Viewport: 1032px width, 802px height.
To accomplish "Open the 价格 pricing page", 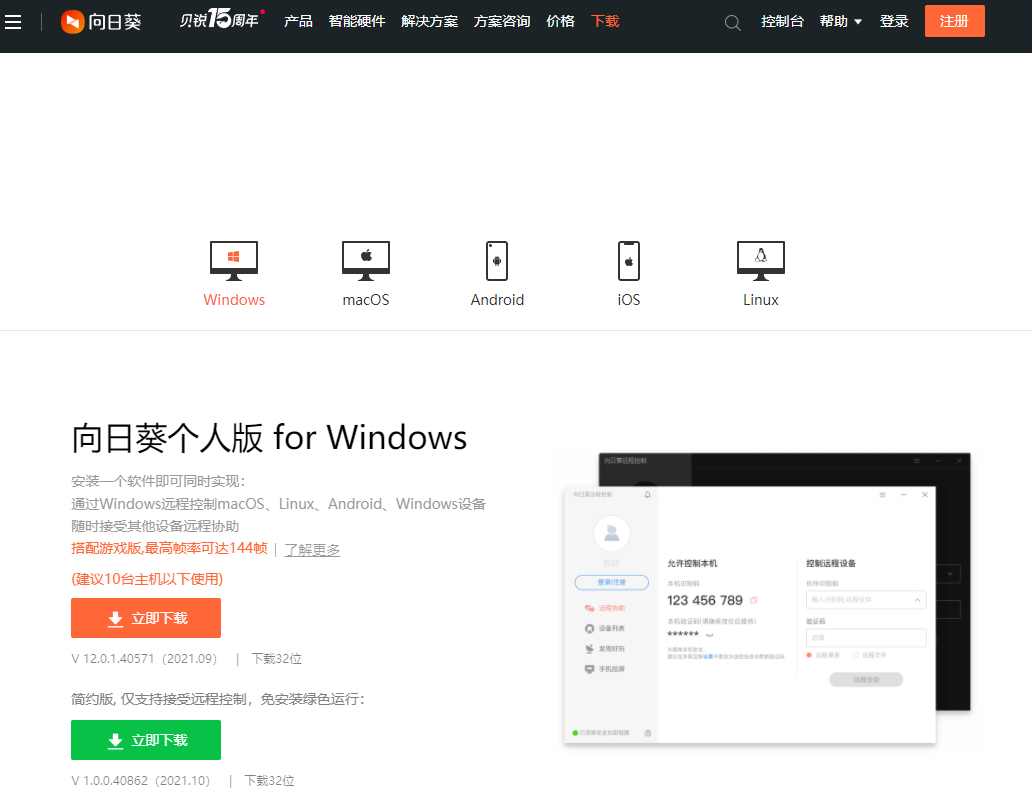I will tap(560, 22).
